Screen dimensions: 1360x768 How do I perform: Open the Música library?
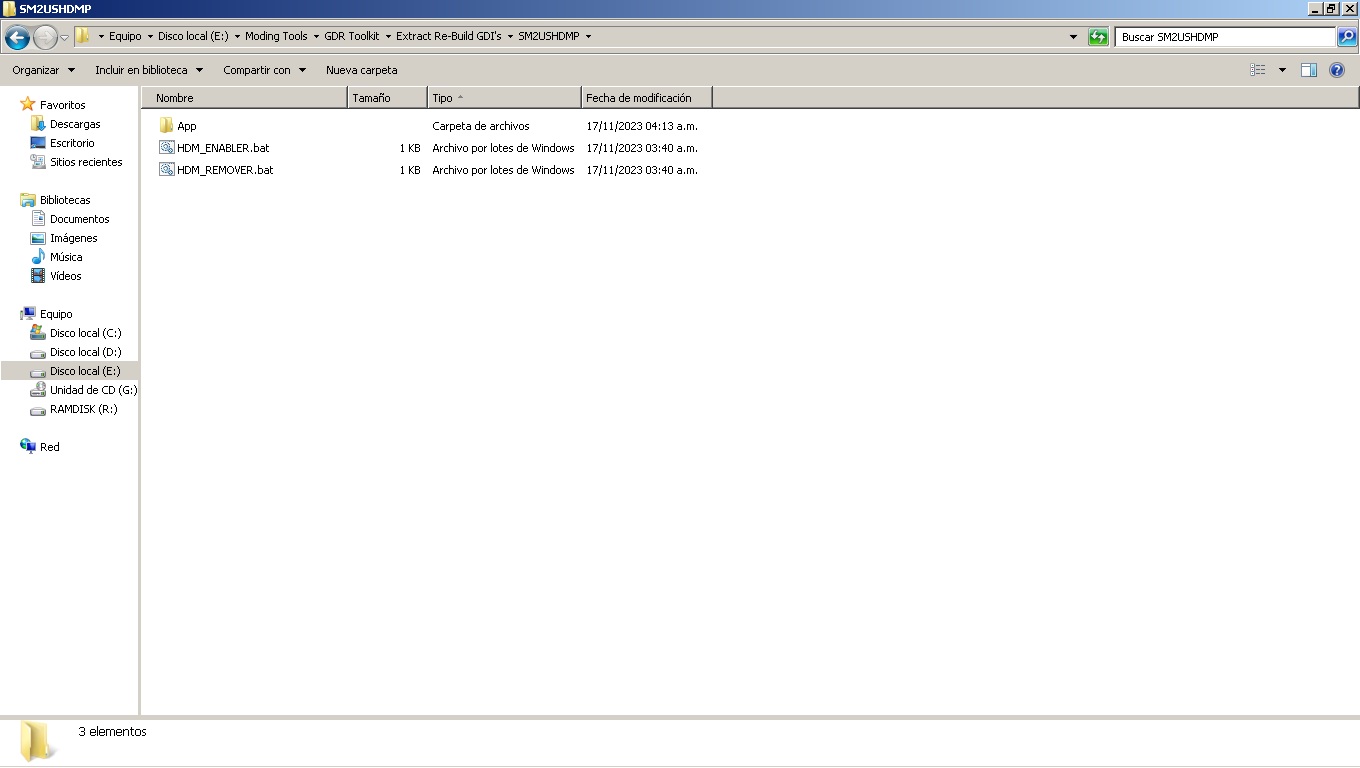66,257
